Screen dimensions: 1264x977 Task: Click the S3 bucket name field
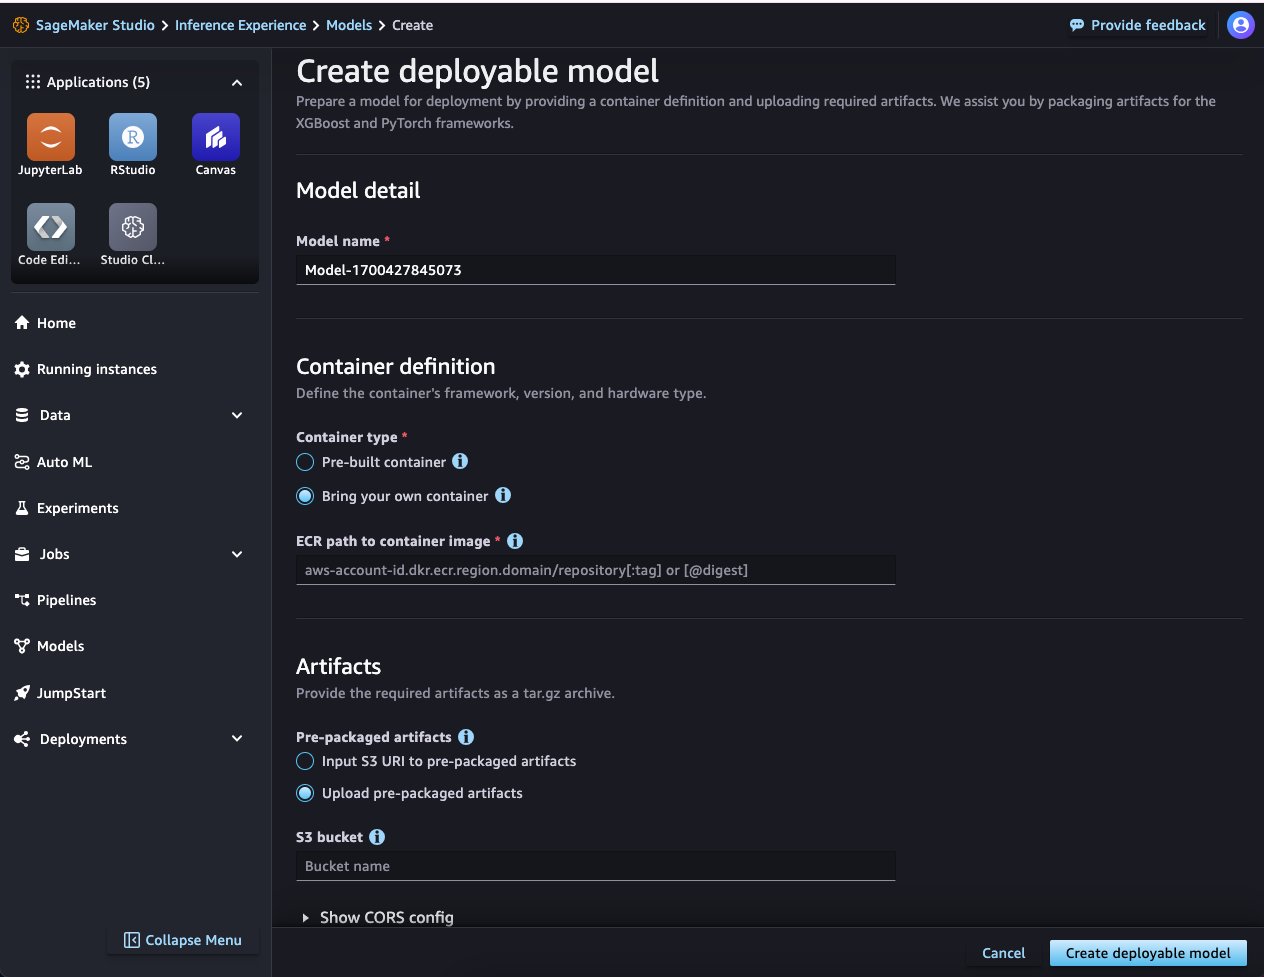tap(595, 866)
